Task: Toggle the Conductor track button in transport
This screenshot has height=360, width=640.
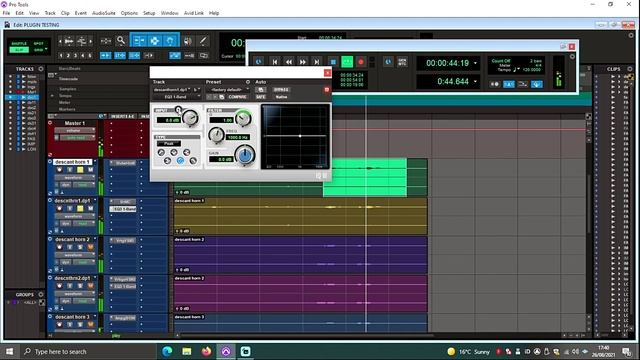Action: click(x=537, y=84)
